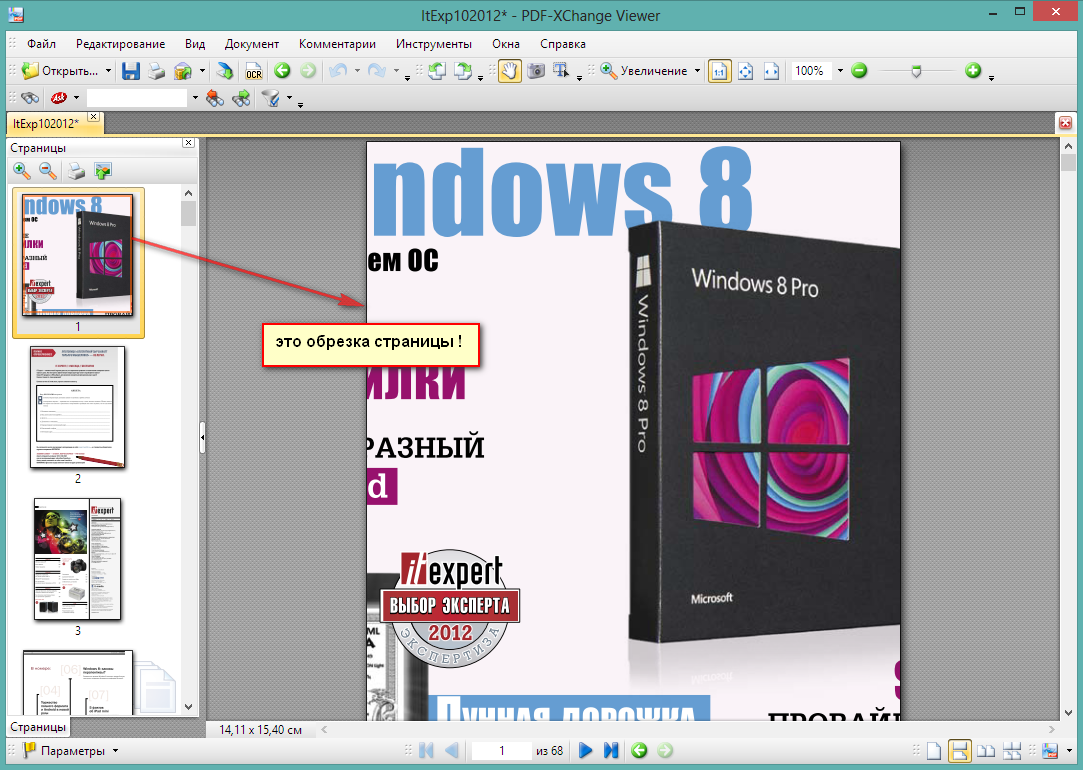Viewport: 1083px width, 770px height.
Task: Click the Страницы tab at panel bottom
Action: 38,726
